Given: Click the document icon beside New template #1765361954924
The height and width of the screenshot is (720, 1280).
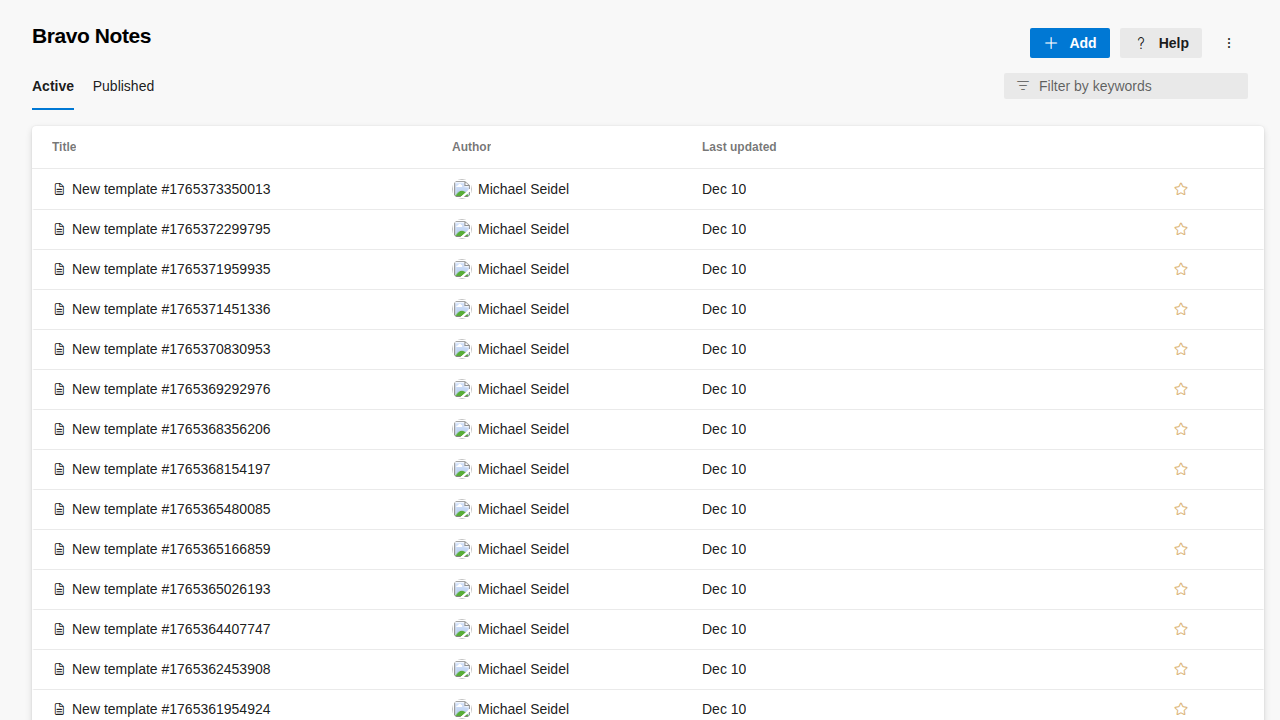Looking at the screenshot, I should click(59, 708).
